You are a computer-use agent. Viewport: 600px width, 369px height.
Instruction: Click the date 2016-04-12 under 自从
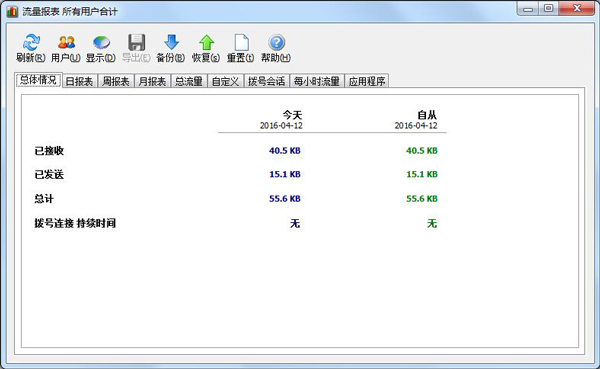pyautogui.click(x=416, y=126)
